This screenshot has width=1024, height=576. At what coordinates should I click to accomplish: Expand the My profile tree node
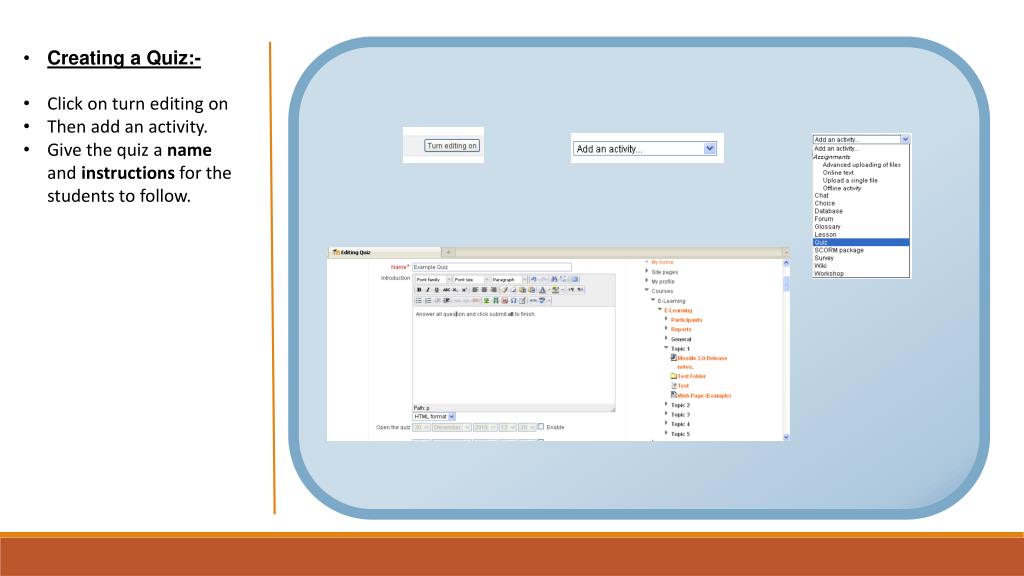(x=647, y=281)
